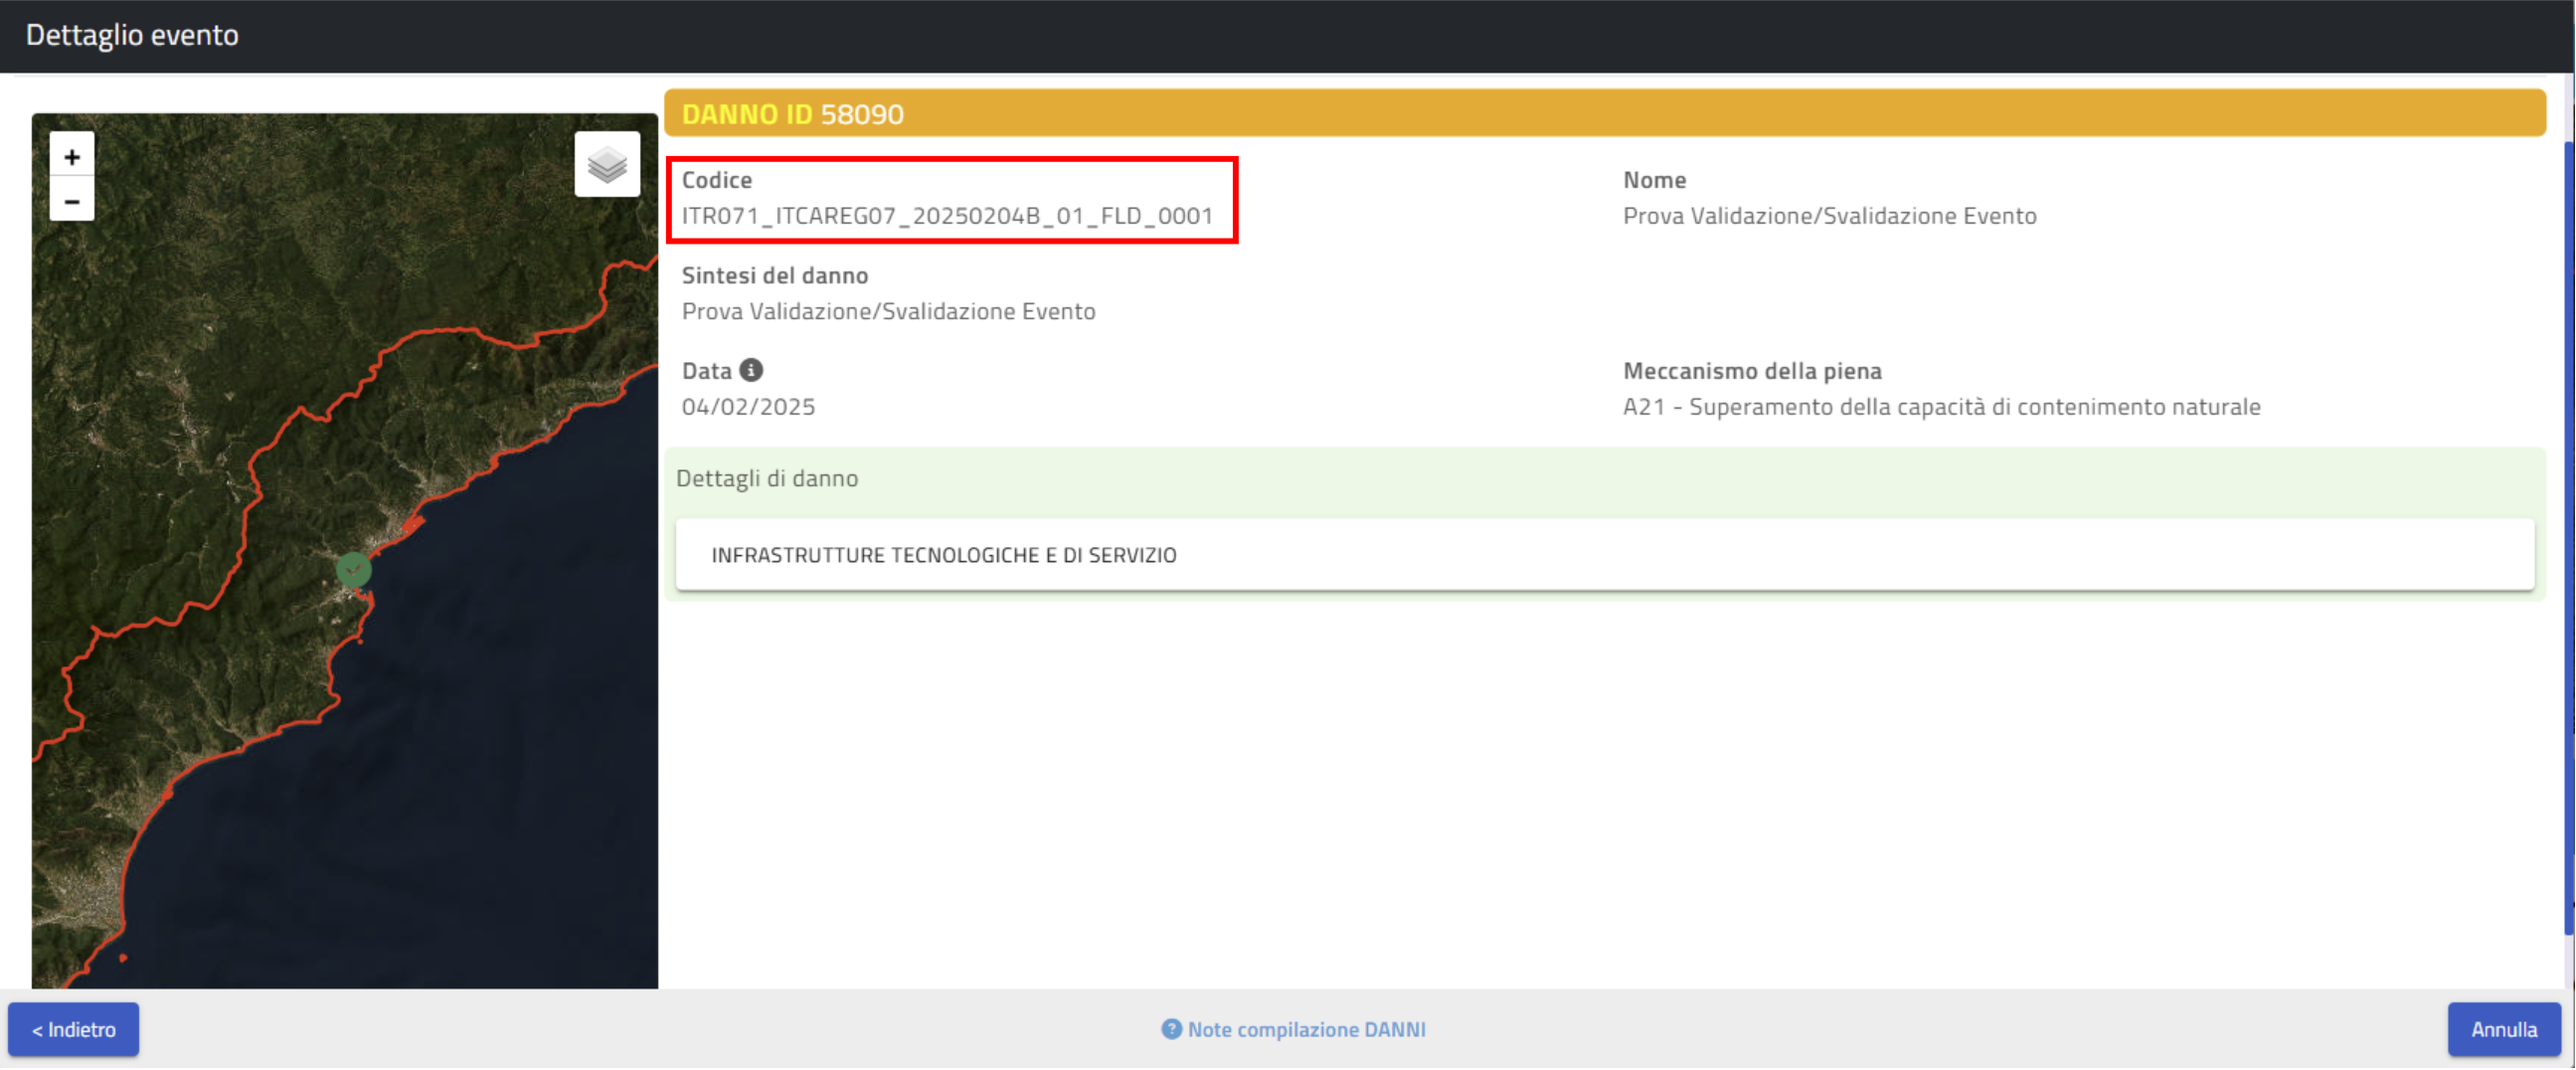
Task: Click the Dettaglio evento page title
Action: tap(132, 35)
